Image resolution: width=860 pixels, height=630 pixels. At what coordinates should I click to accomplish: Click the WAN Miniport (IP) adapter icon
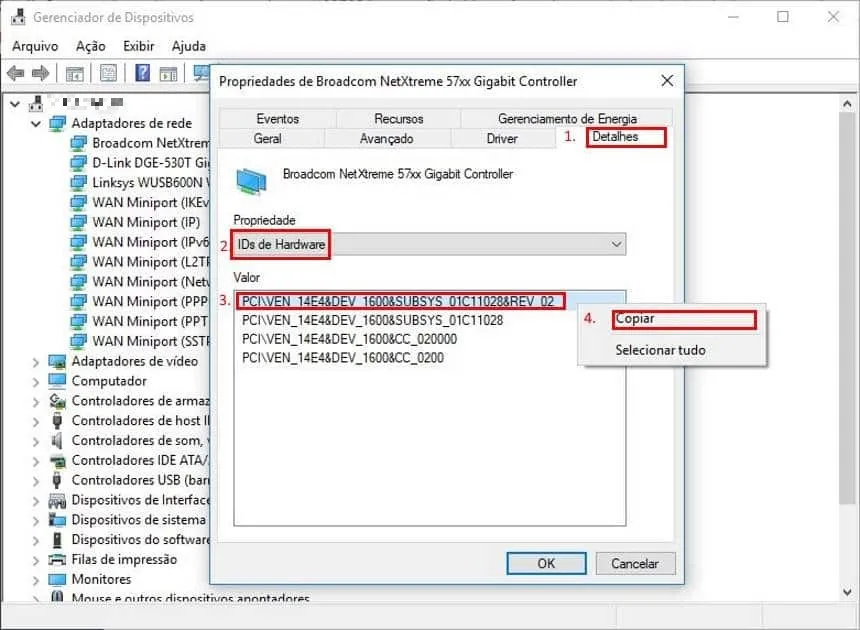tap(79, 222)
